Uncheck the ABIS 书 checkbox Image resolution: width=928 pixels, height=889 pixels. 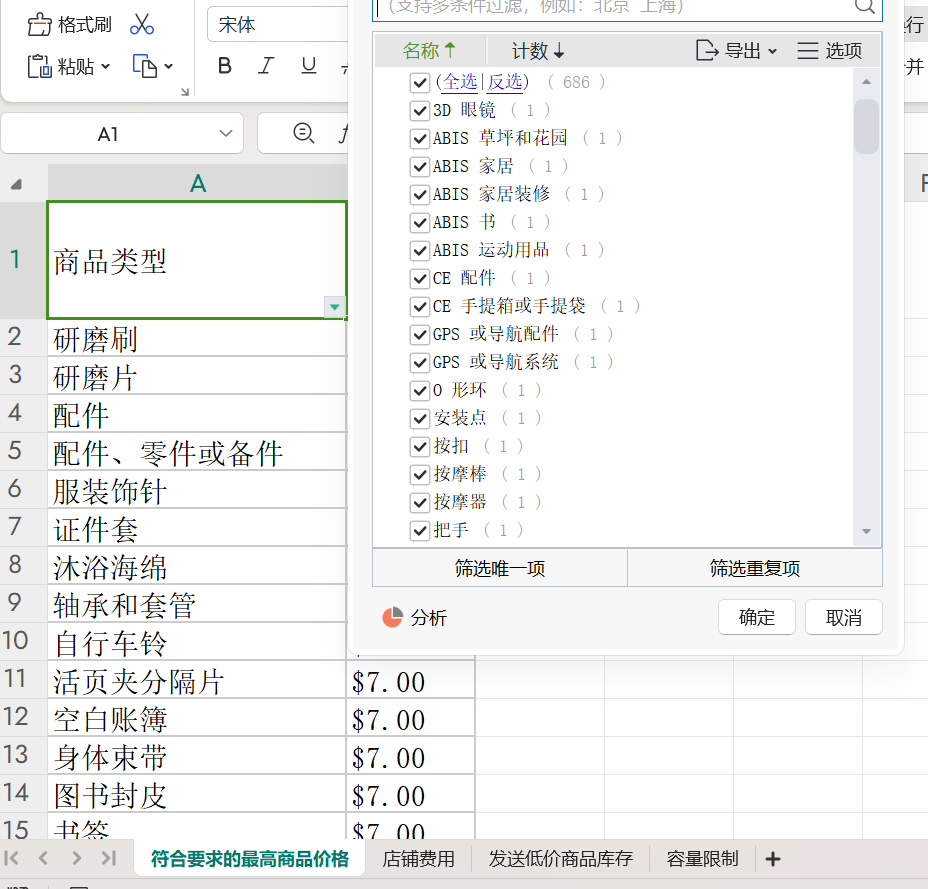pos(420,223)
